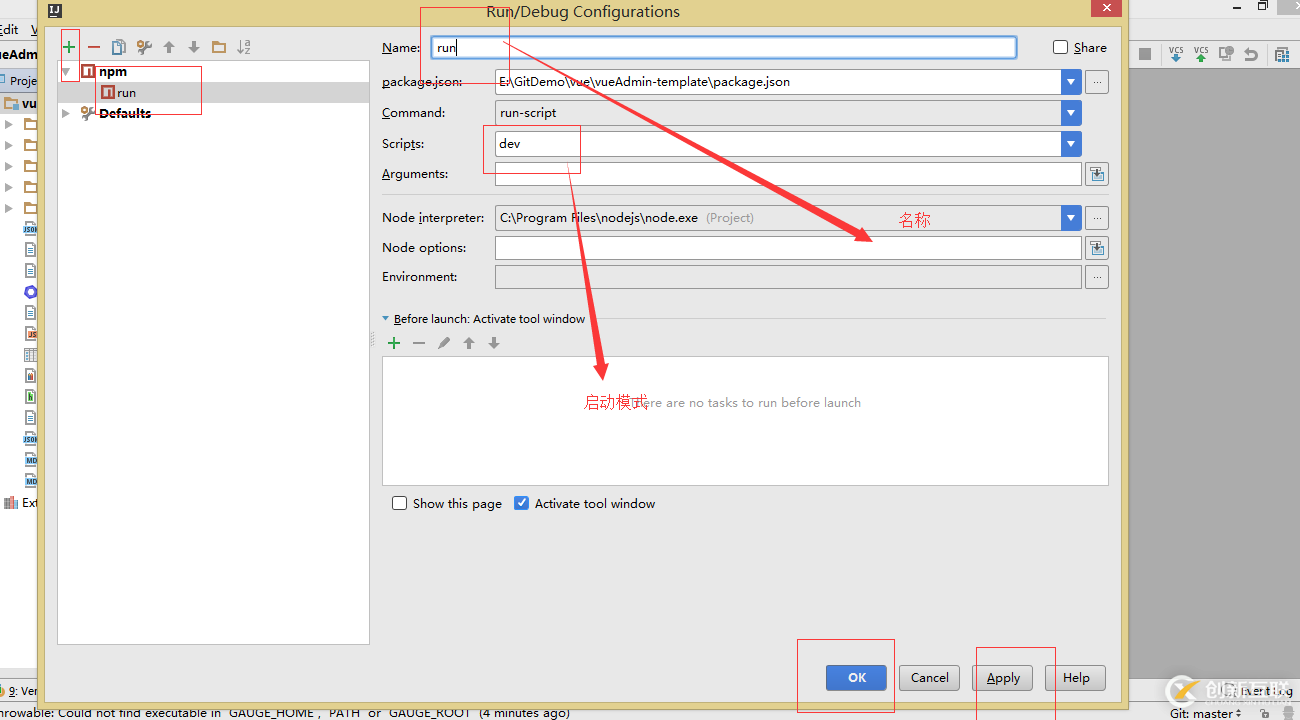Open configuration defaults wrench icon in toolbar
Screen dimensions: 1300x720
click(x=144, y=47)
